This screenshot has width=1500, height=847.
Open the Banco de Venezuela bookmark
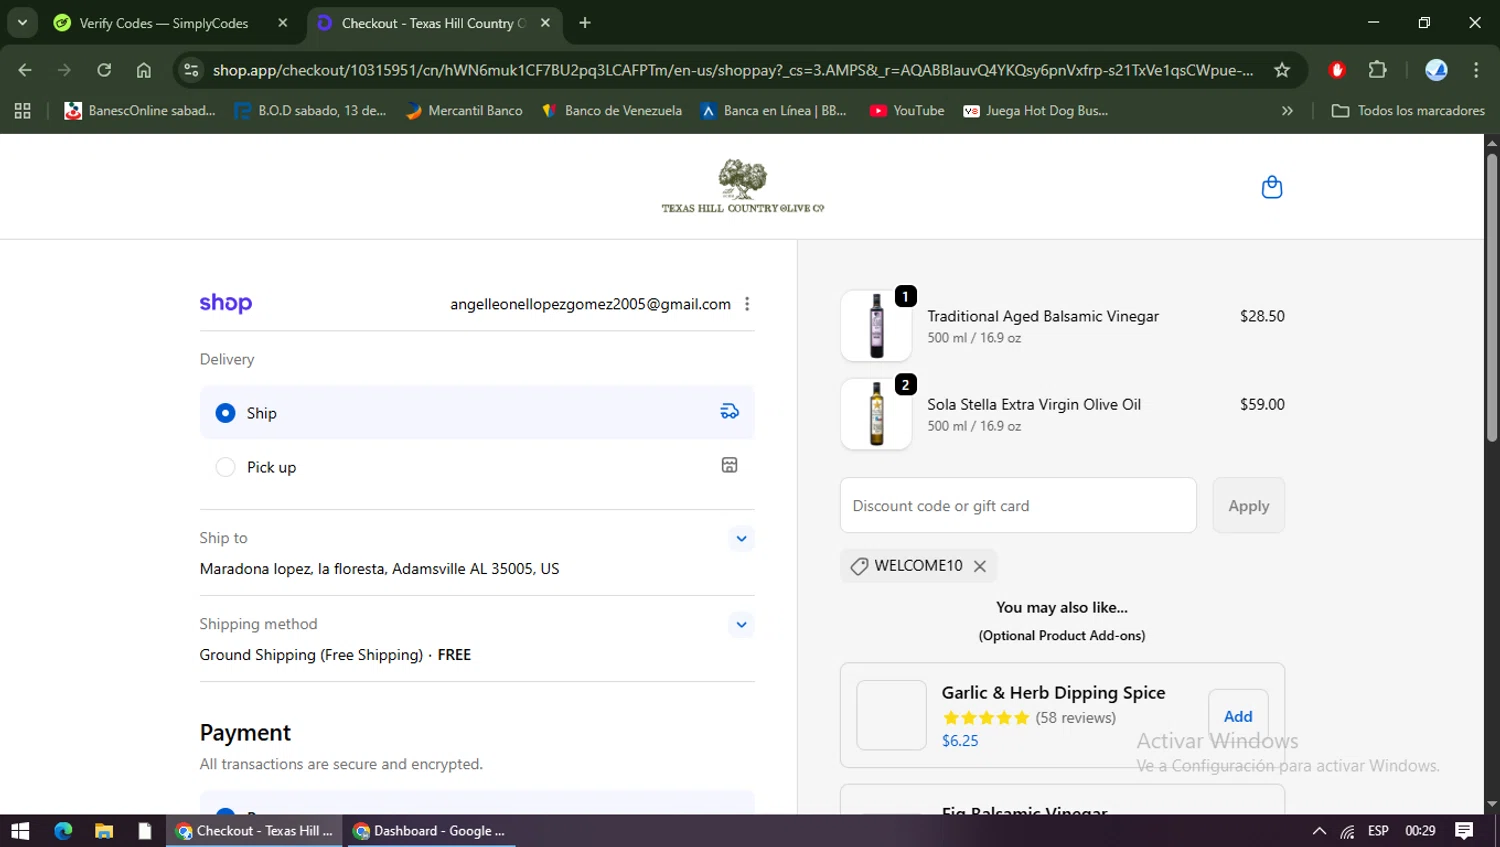(611, 111)
